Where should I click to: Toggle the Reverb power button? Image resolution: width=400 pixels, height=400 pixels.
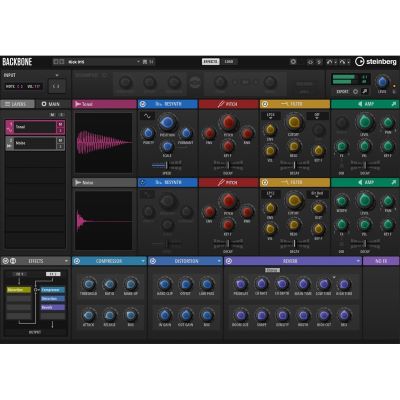229,261
